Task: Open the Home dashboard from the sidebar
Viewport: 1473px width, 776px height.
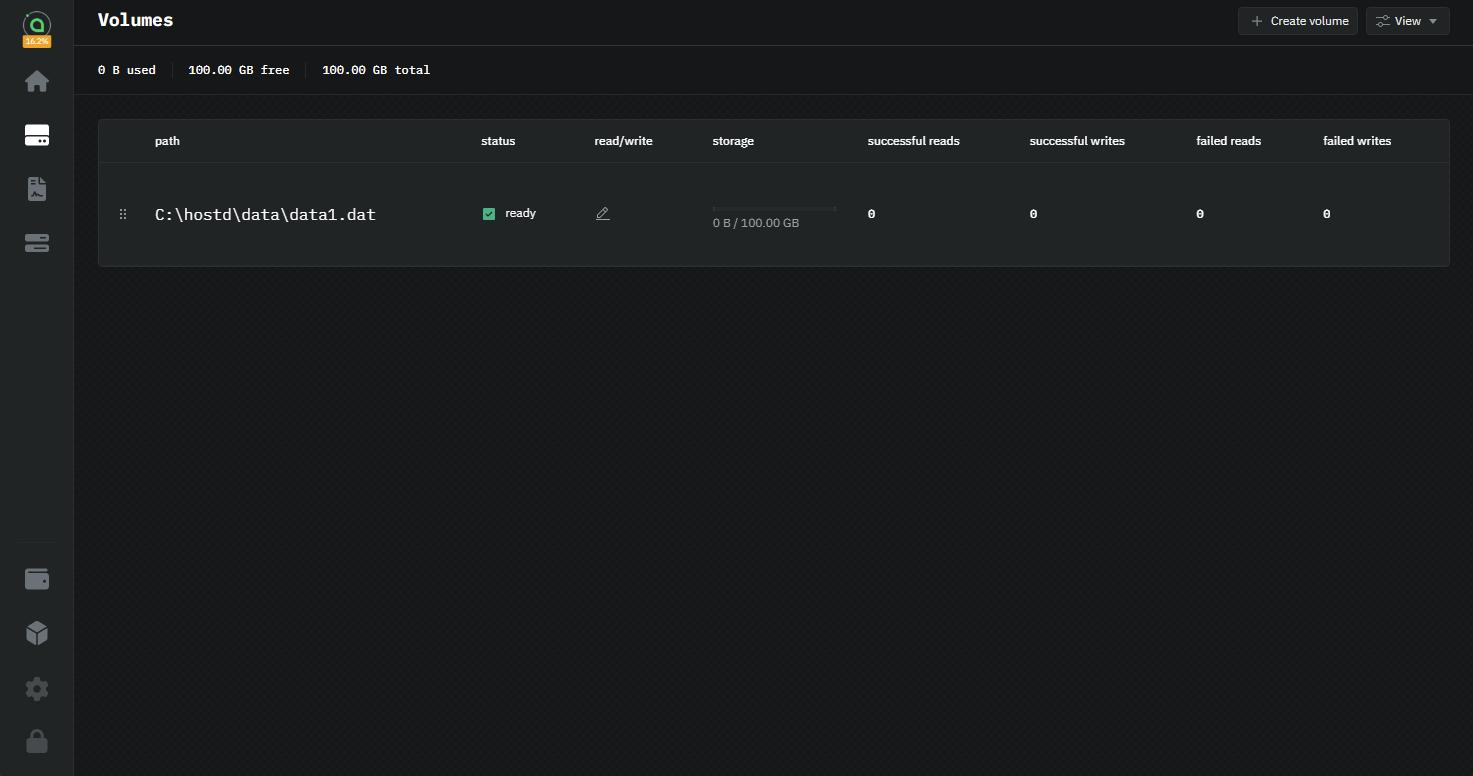Action: [x=37, y=81]
